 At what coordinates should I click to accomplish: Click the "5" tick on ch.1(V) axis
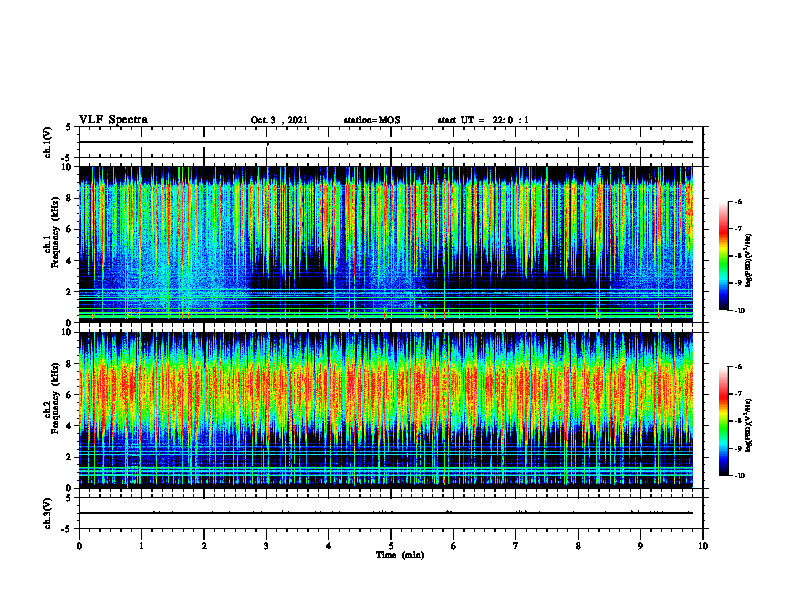(69, 128)
